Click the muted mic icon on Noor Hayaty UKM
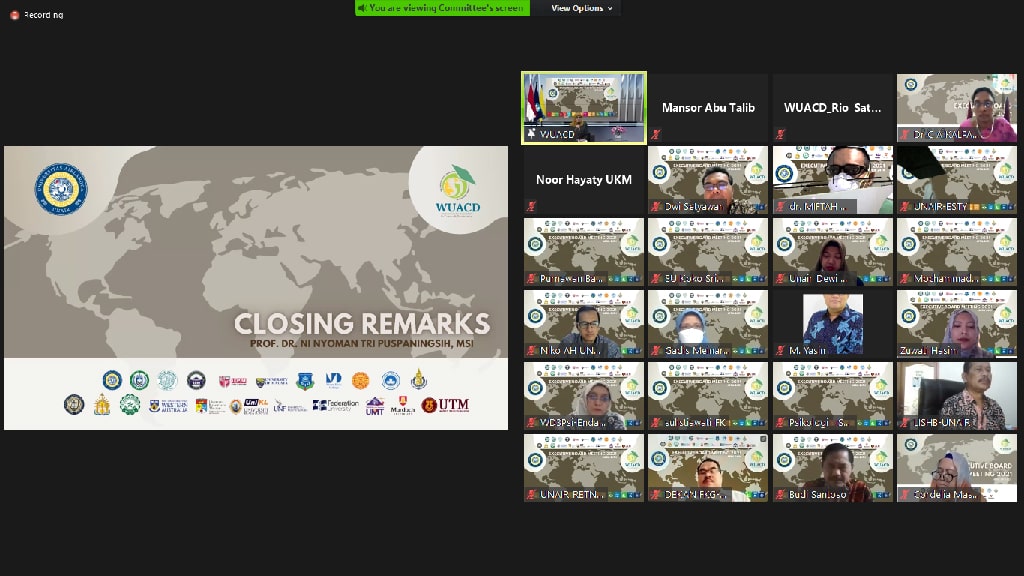This screenshot has width=1024, height=576. [x=532, y=207]
